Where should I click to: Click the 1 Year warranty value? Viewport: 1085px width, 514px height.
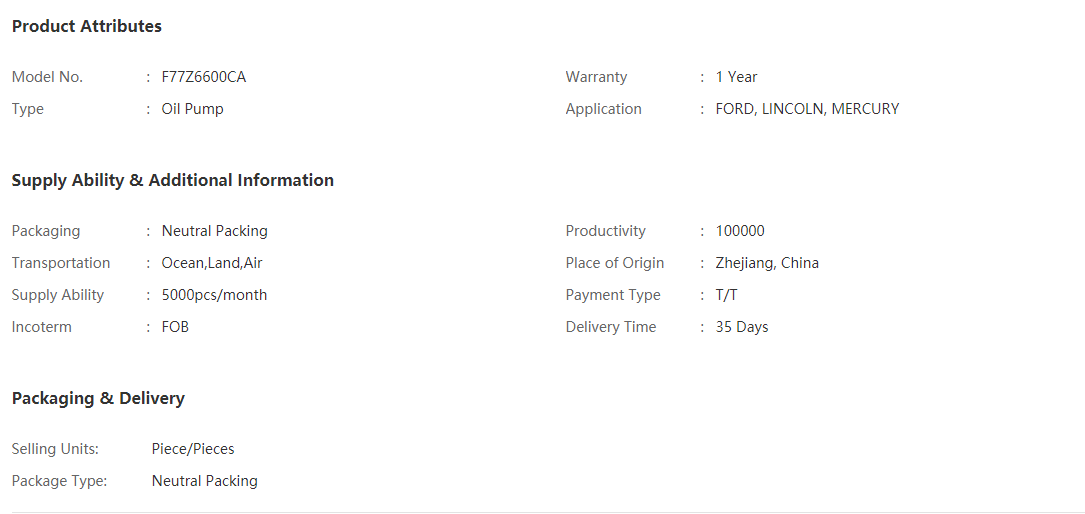pos(736,77)
